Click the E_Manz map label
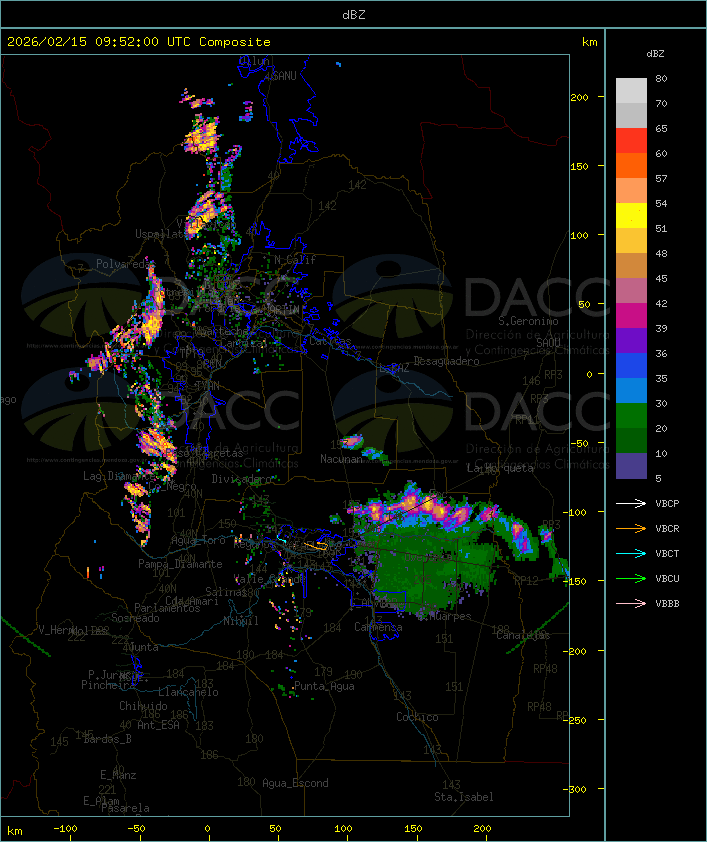The height and width of the screenshot is (842, 707). [118, 775]
